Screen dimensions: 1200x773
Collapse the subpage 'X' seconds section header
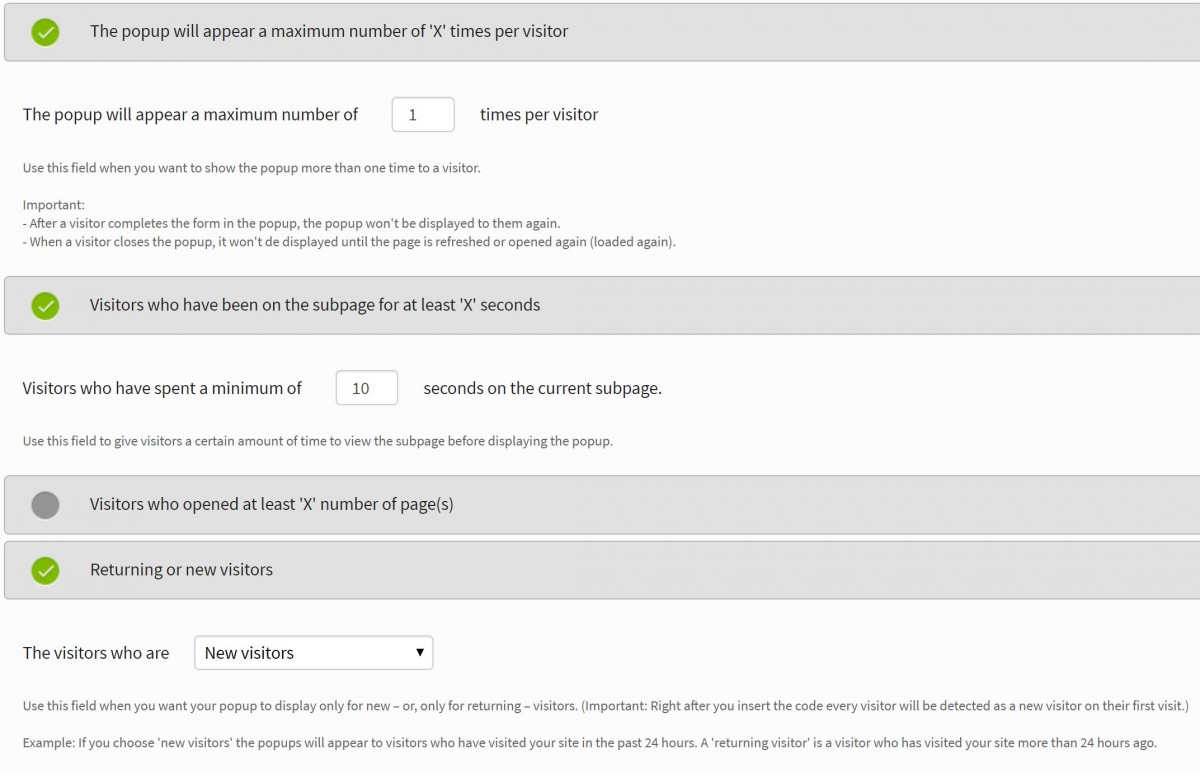pos(314,305)
